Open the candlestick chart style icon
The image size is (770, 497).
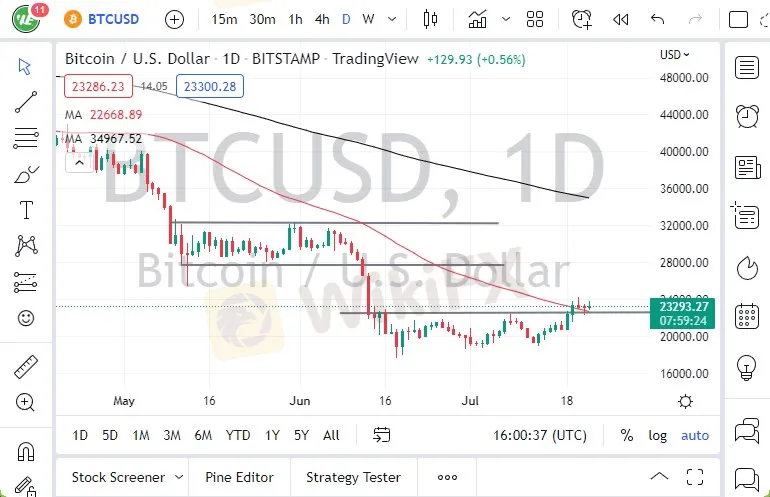pos(431,19)
